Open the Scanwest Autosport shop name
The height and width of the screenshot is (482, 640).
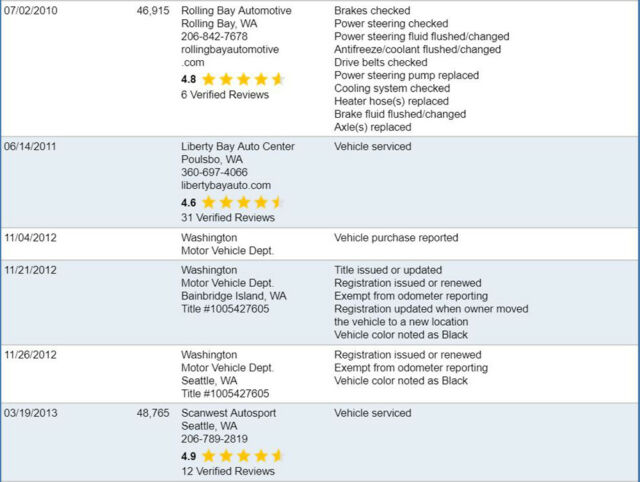pyautogui.click(x=229, y=413)
